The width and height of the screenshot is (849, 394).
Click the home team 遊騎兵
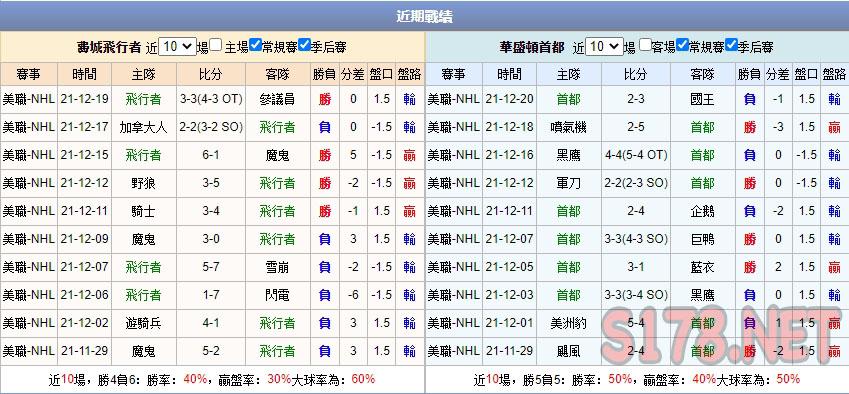coord(143,323)
